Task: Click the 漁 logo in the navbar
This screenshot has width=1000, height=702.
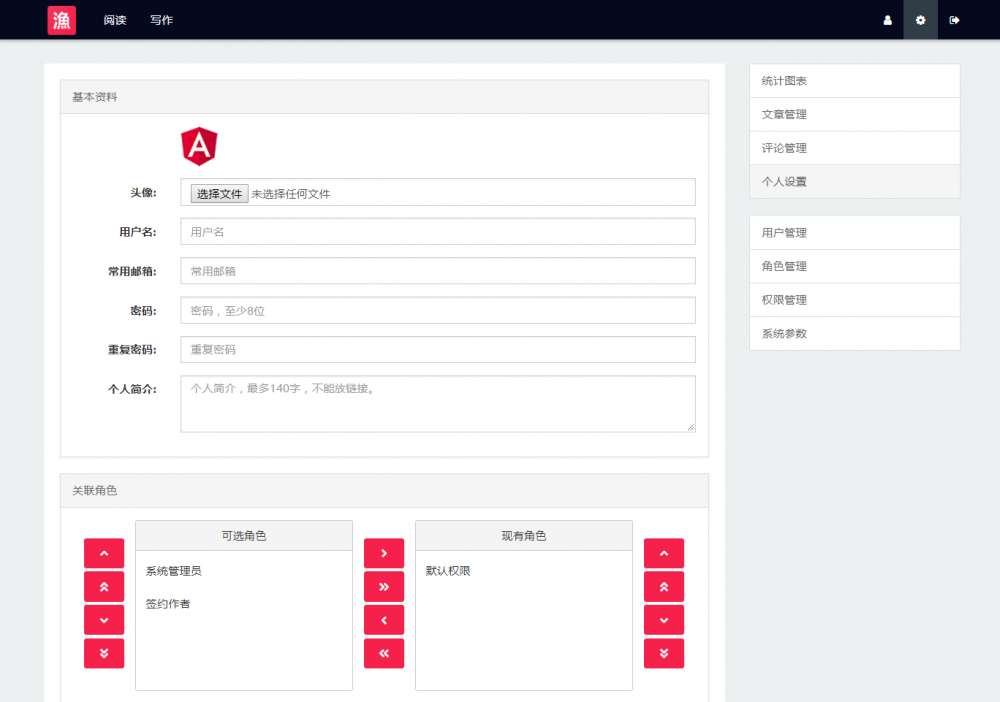Action: tap(61, 20)
